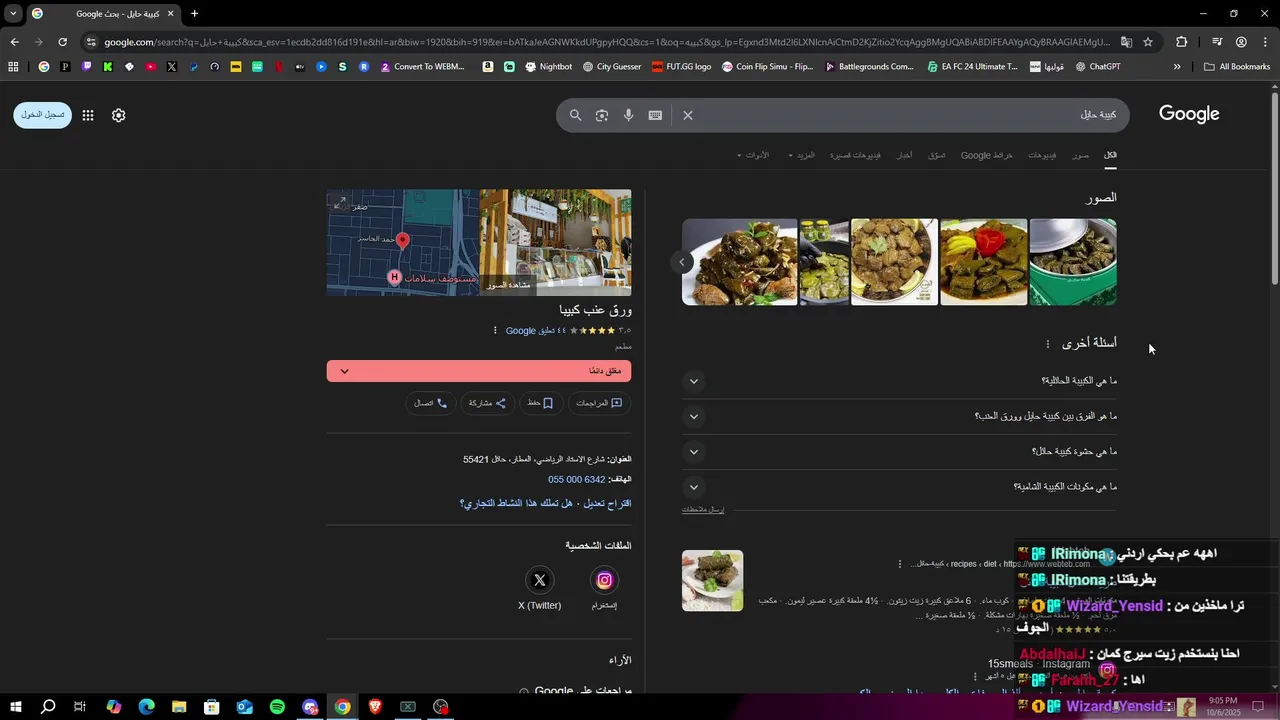
Task: Start voice search with the microphone
Action: tap(628, 115)
